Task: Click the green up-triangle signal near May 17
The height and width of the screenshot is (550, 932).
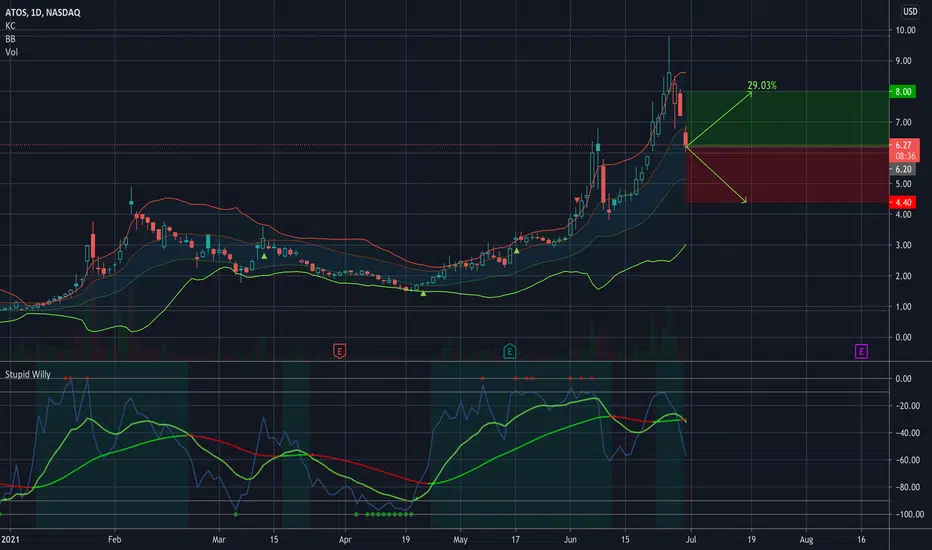Action: point(517,251)
